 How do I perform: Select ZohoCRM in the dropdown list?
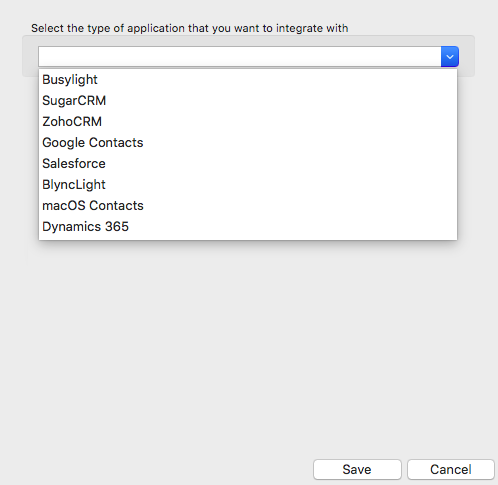248,122
